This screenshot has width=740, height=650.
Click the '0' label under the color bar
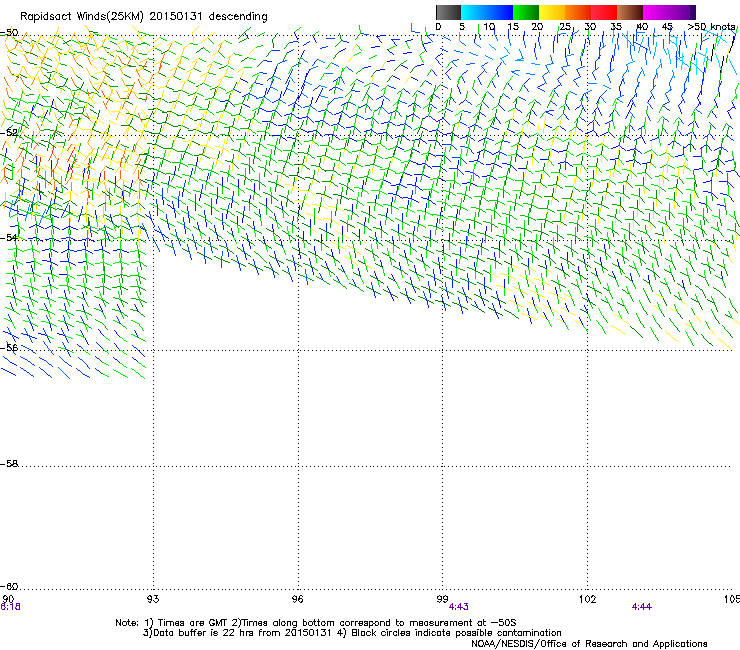pos(438,27)
